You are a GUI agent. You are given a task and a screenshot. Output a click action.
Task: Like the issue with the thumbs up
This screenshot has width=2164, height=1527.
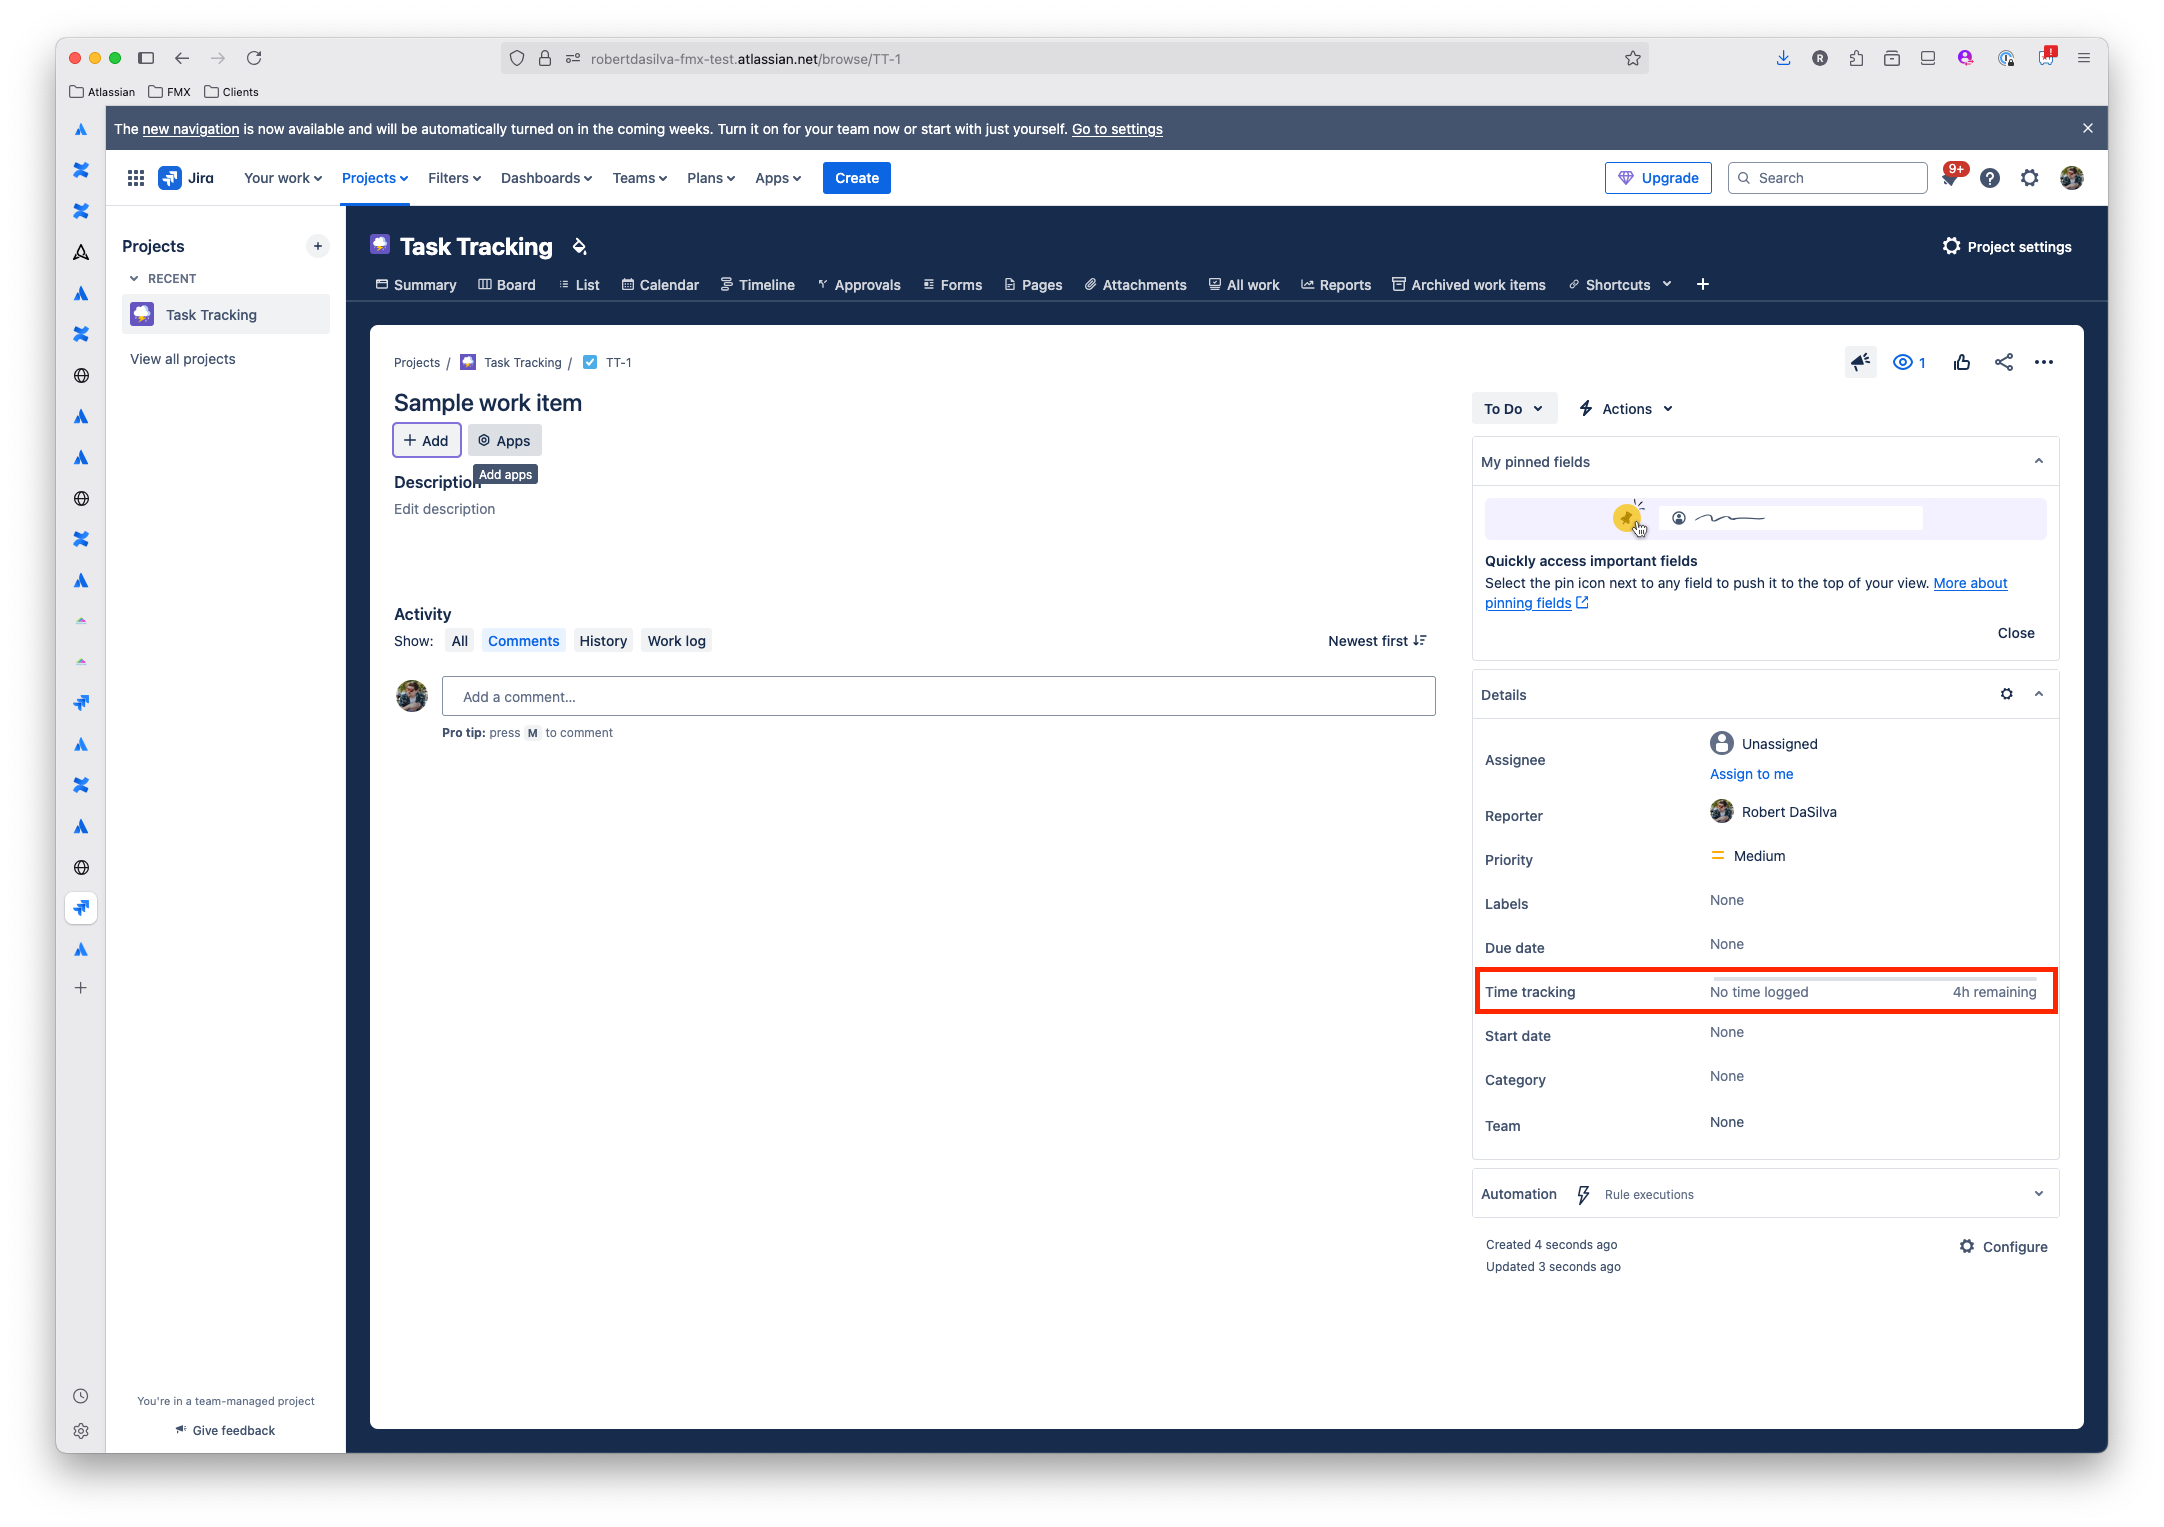point(1961,362)
